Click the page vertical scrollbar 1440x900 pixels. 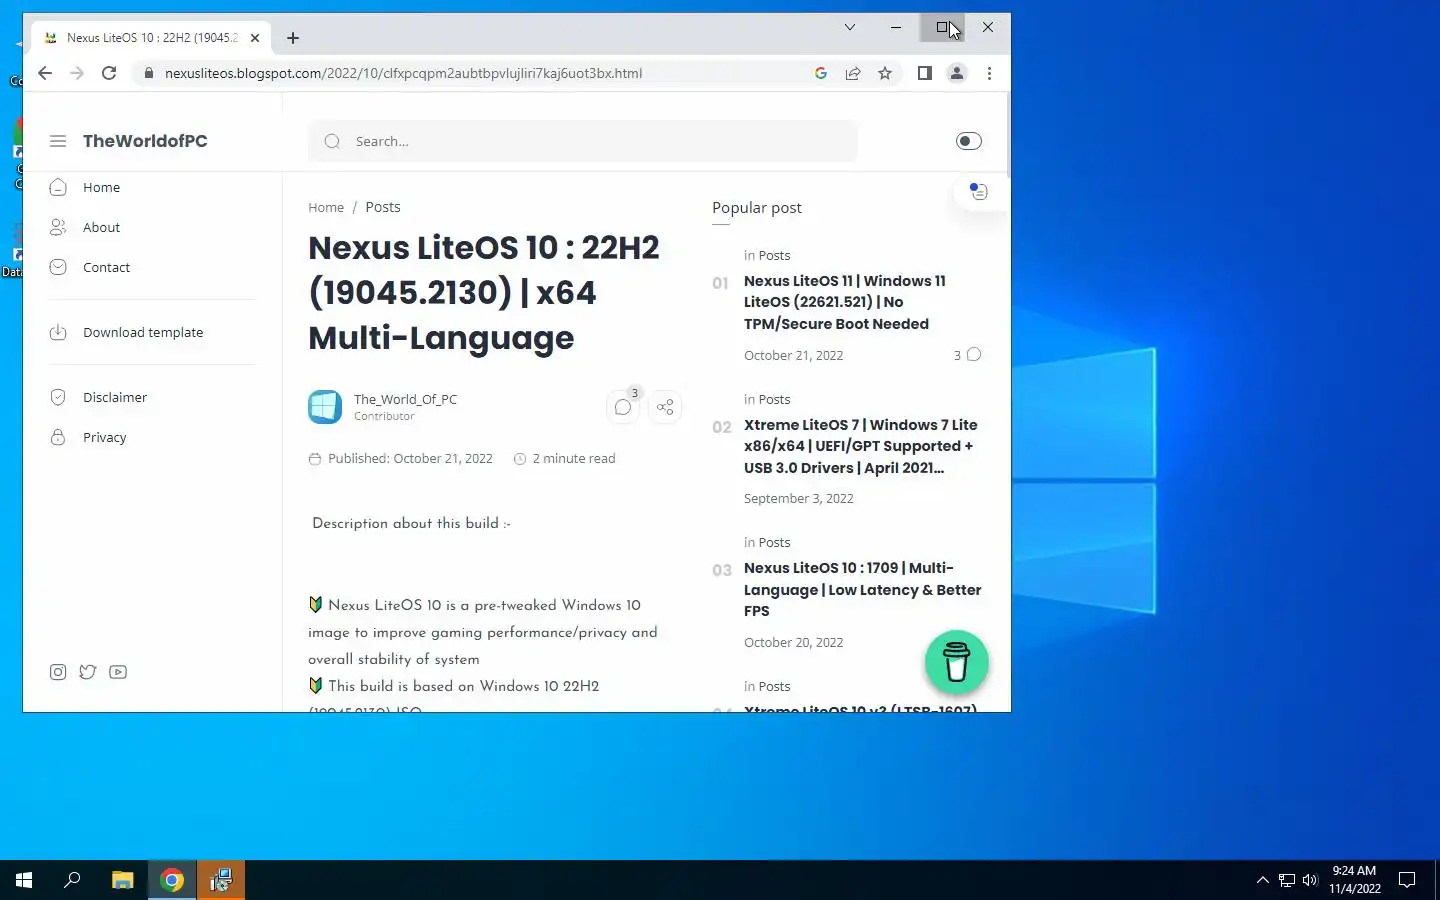(1007, 134)
